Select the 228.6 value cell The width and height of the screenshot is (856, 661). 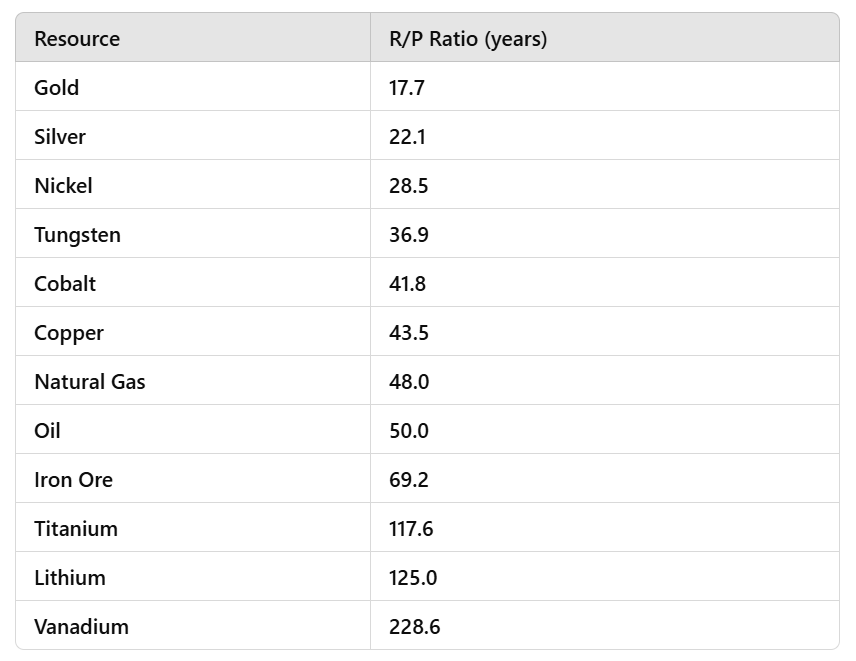[x=414, y=627]
